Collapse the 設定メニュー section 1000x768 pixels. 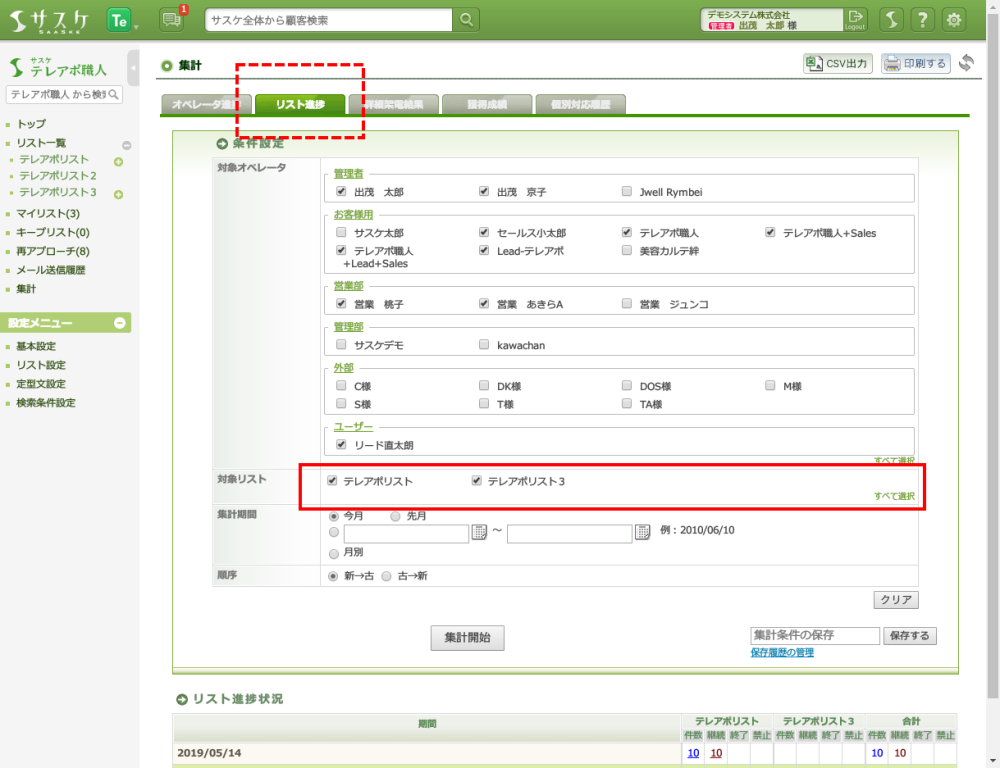[x=119, y=323]
